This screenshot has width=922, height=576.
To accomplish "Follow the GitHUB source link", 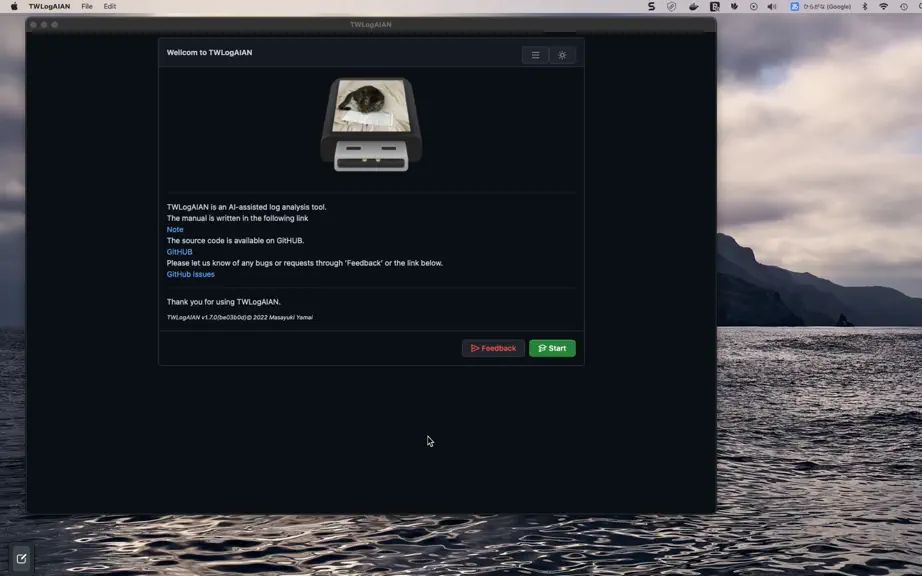I will click(x=179, y=252).
